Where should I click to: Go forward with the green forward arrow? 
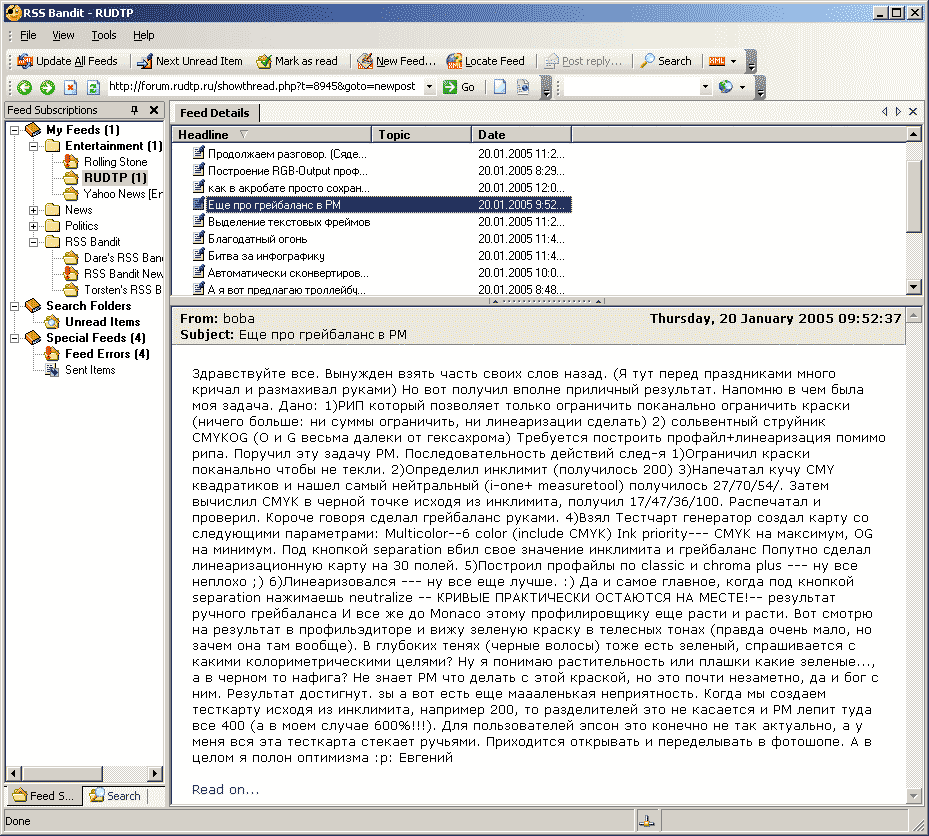pyautogui.click(x=47, y=87)
